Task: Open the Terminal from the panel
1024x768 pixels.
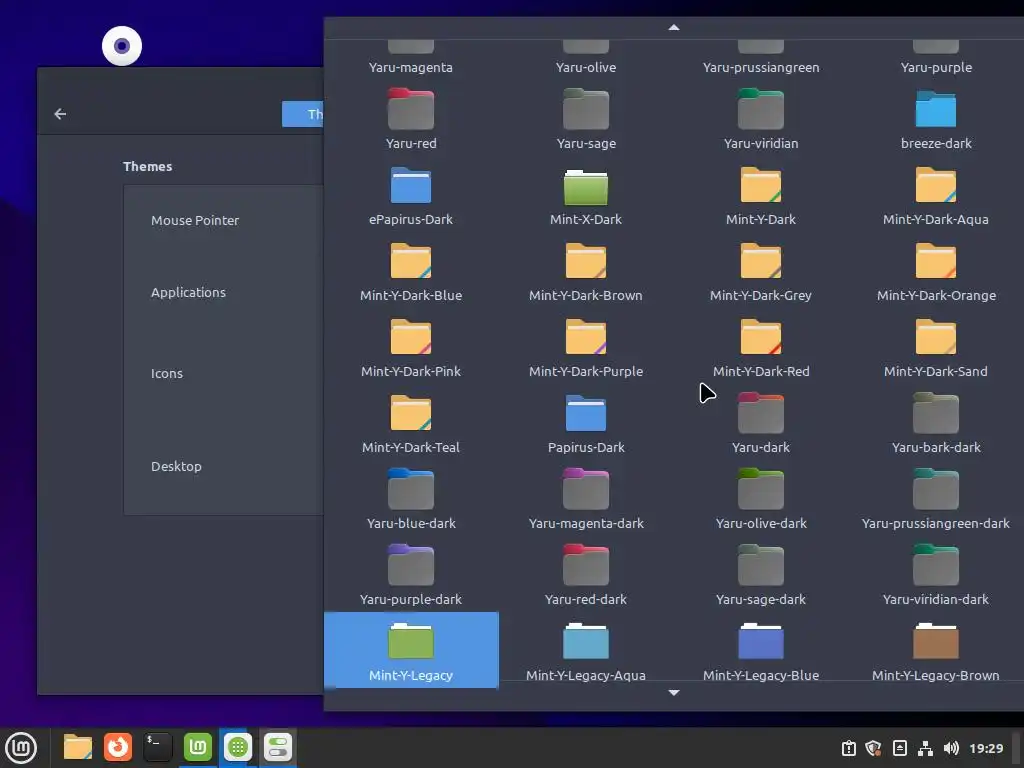Action: coord(157,747)
